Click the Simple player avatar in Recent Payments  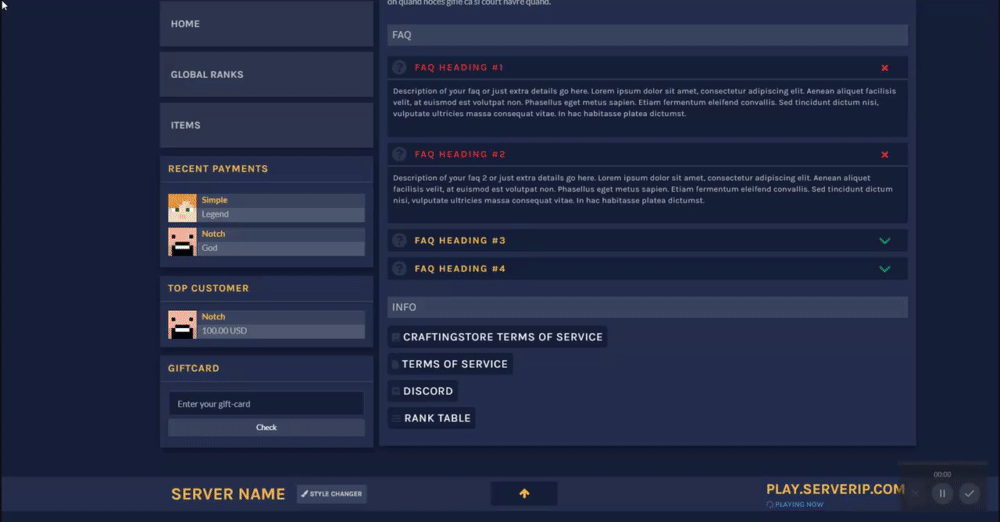tap(182, 208)
